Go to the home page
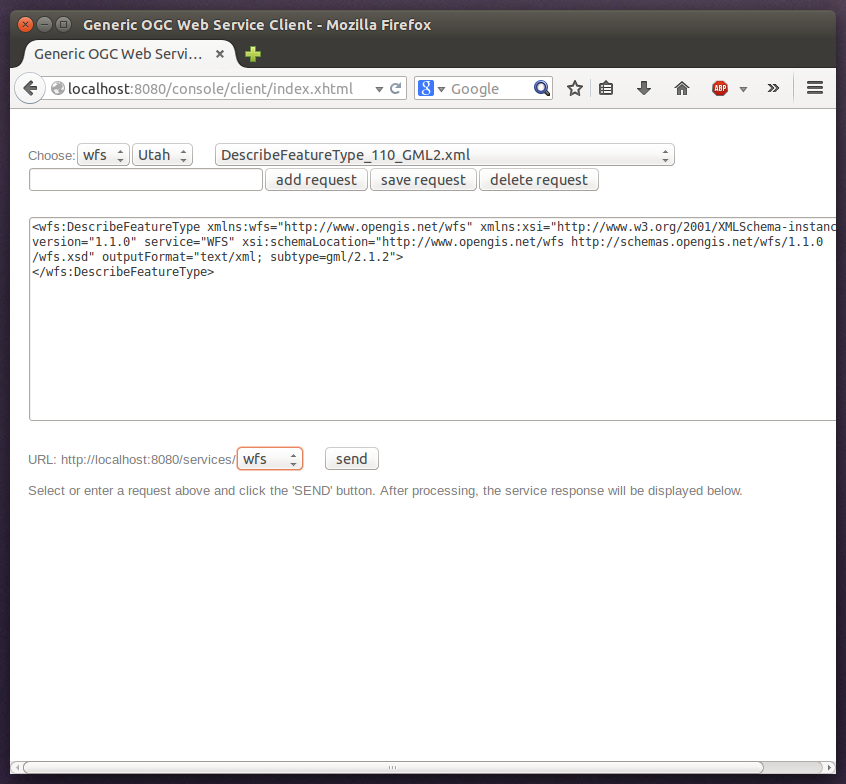This screenshot has width=846, height=784. (681, 88)
